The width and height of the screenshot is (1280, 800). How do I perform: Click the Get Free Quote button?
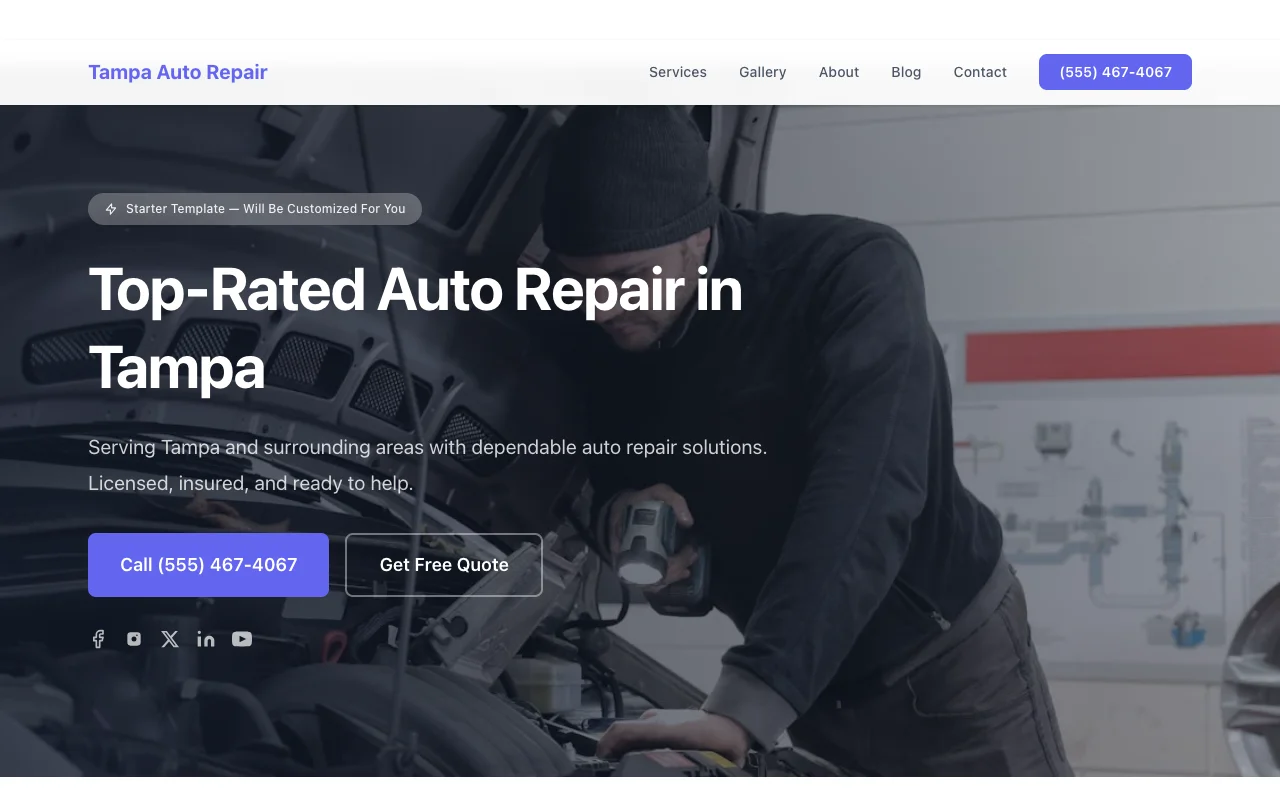[x=444, y=565]
